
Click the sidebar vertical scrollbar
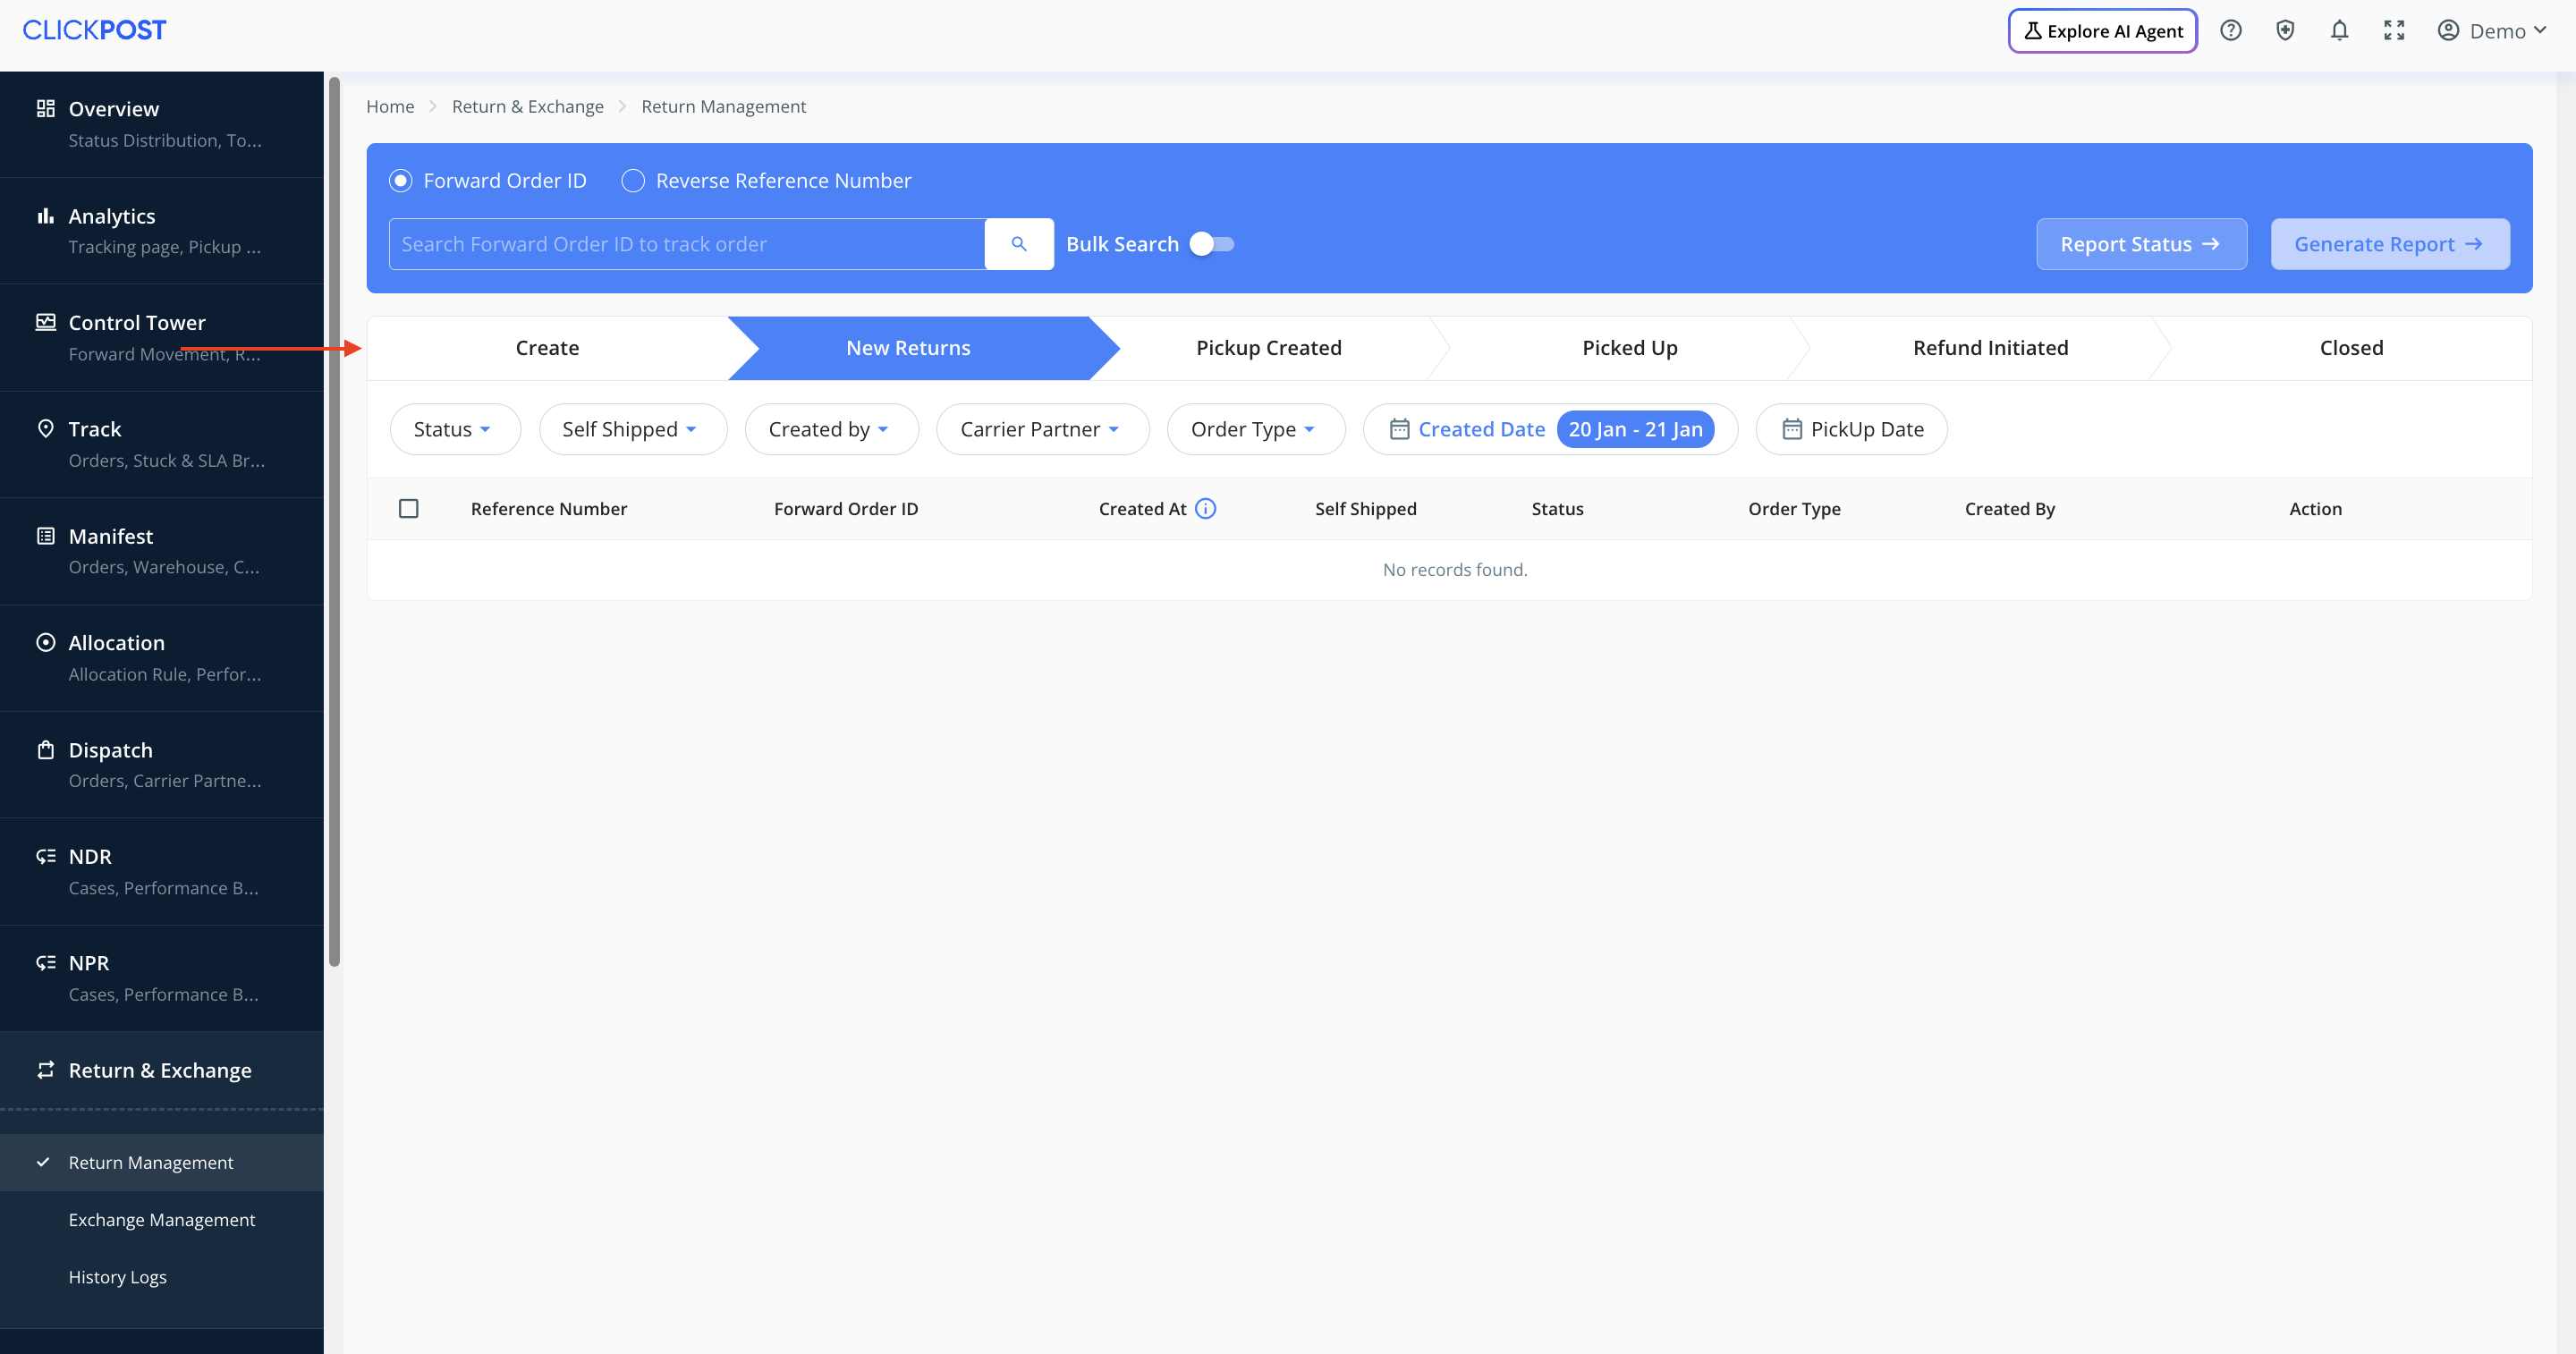(334, 520)
